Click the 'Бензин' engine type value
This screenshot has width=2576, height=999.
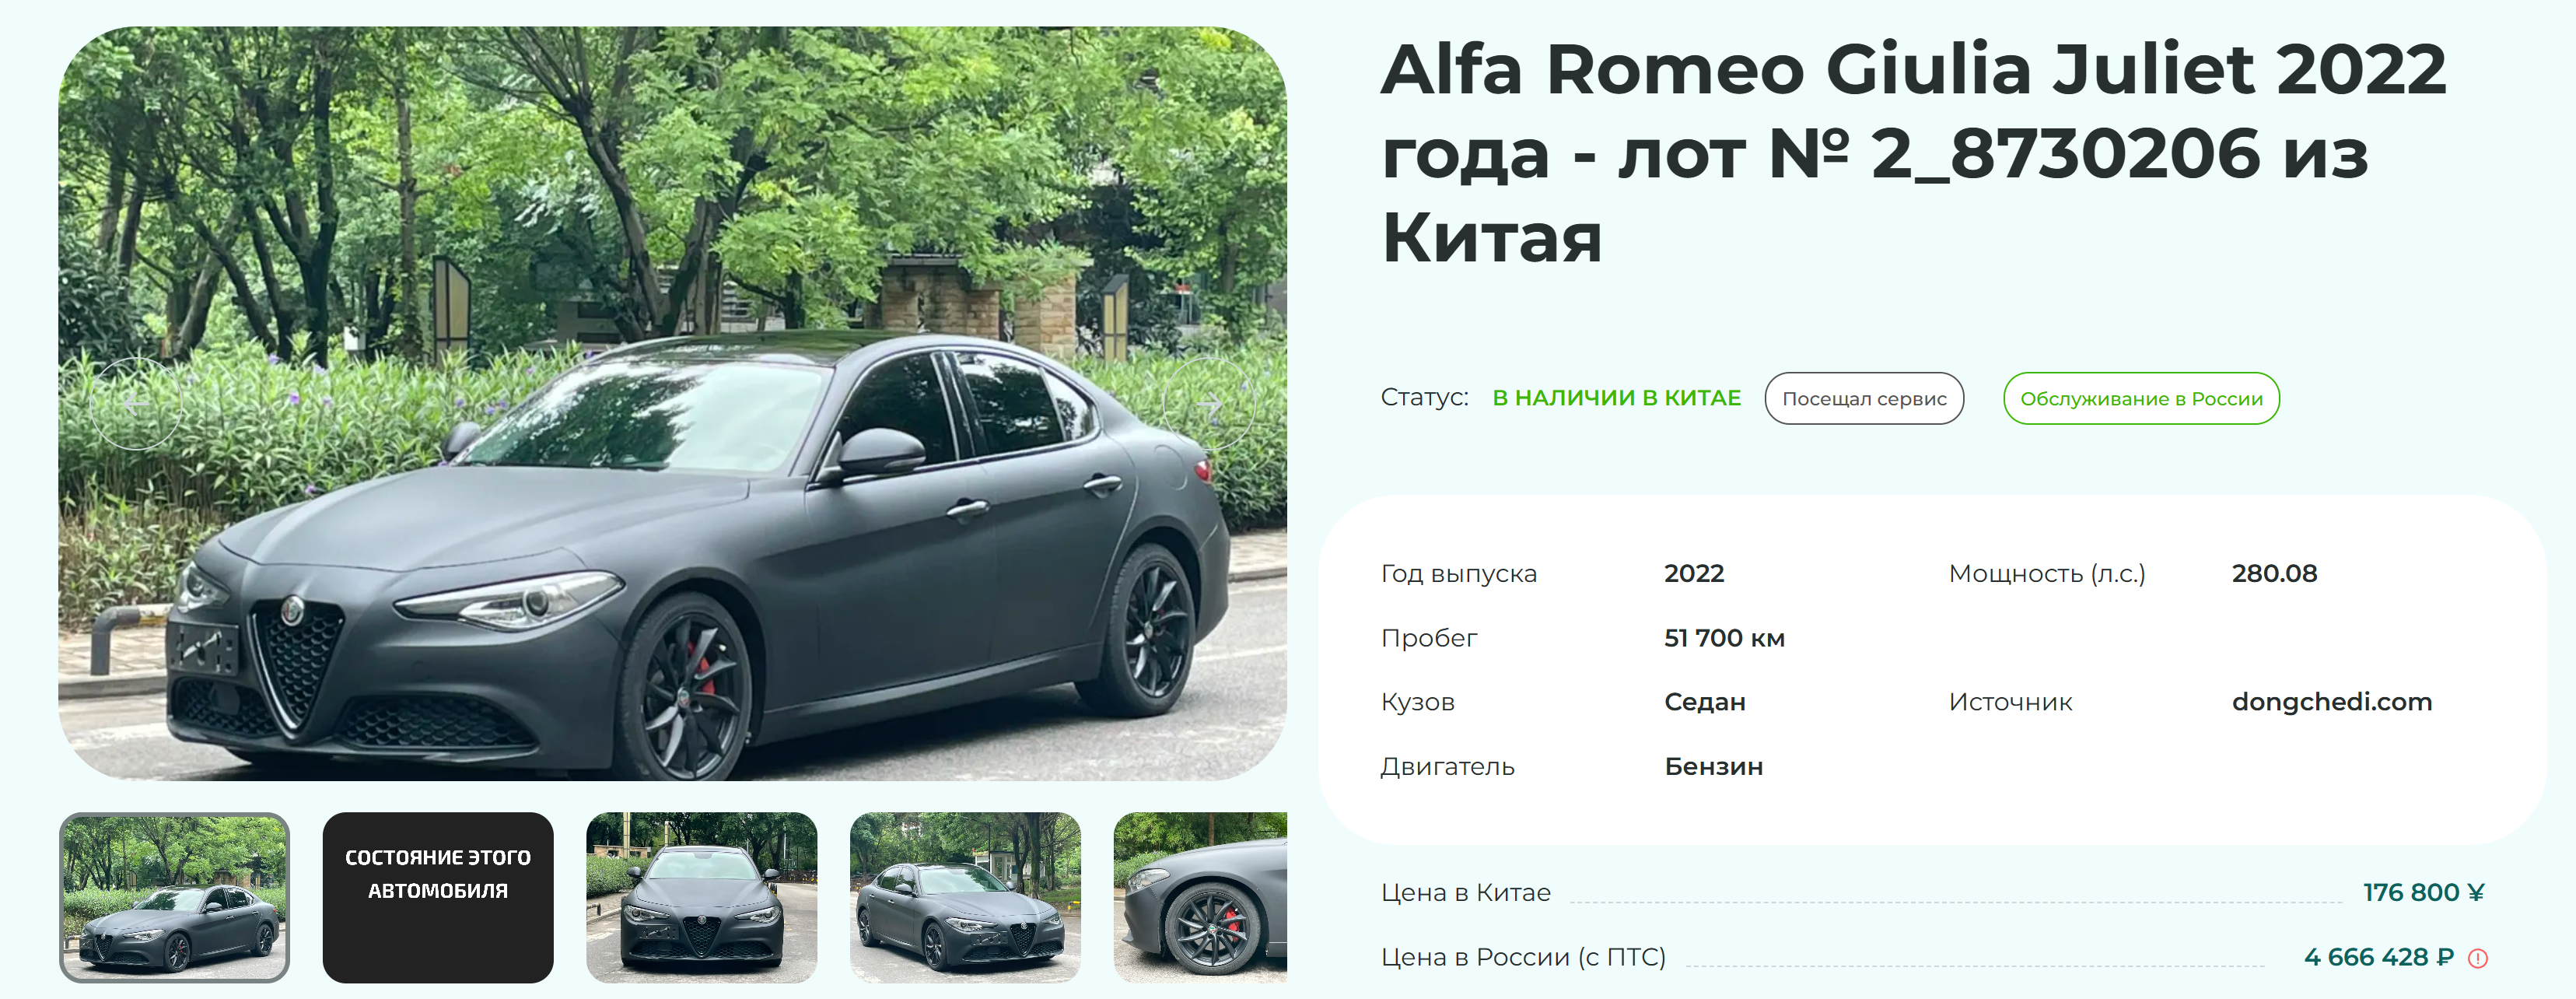(x=1713, y=767)
